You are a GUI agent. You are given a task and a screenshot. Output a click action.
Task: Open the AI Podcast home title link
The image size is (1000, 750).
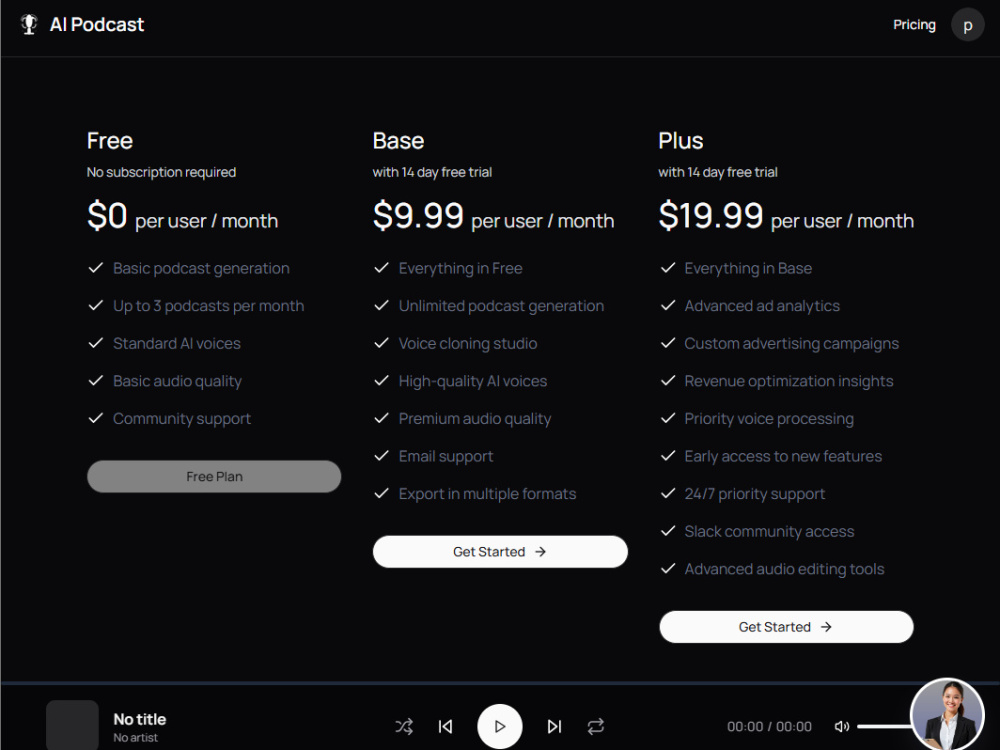pos(97,24)
